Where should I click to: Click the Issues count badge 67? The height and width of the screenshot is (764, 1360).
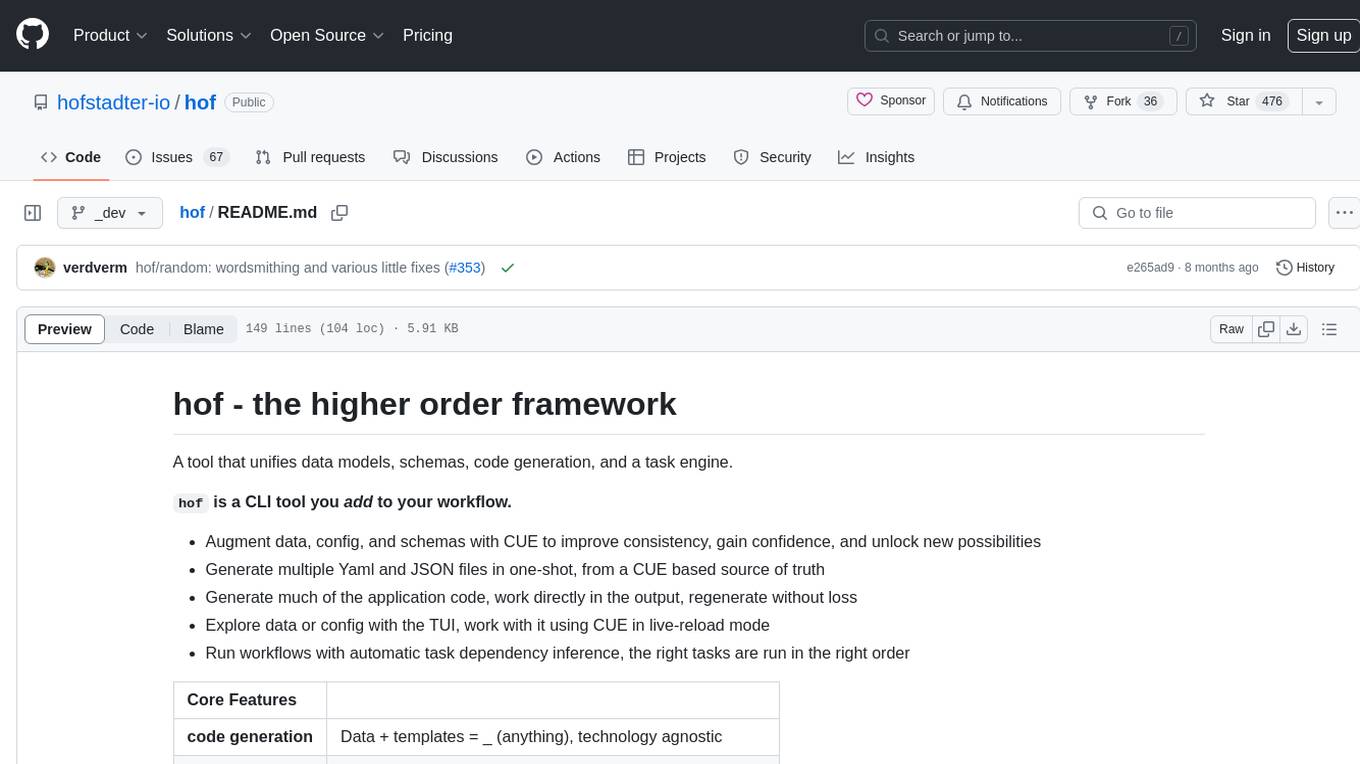215,157
